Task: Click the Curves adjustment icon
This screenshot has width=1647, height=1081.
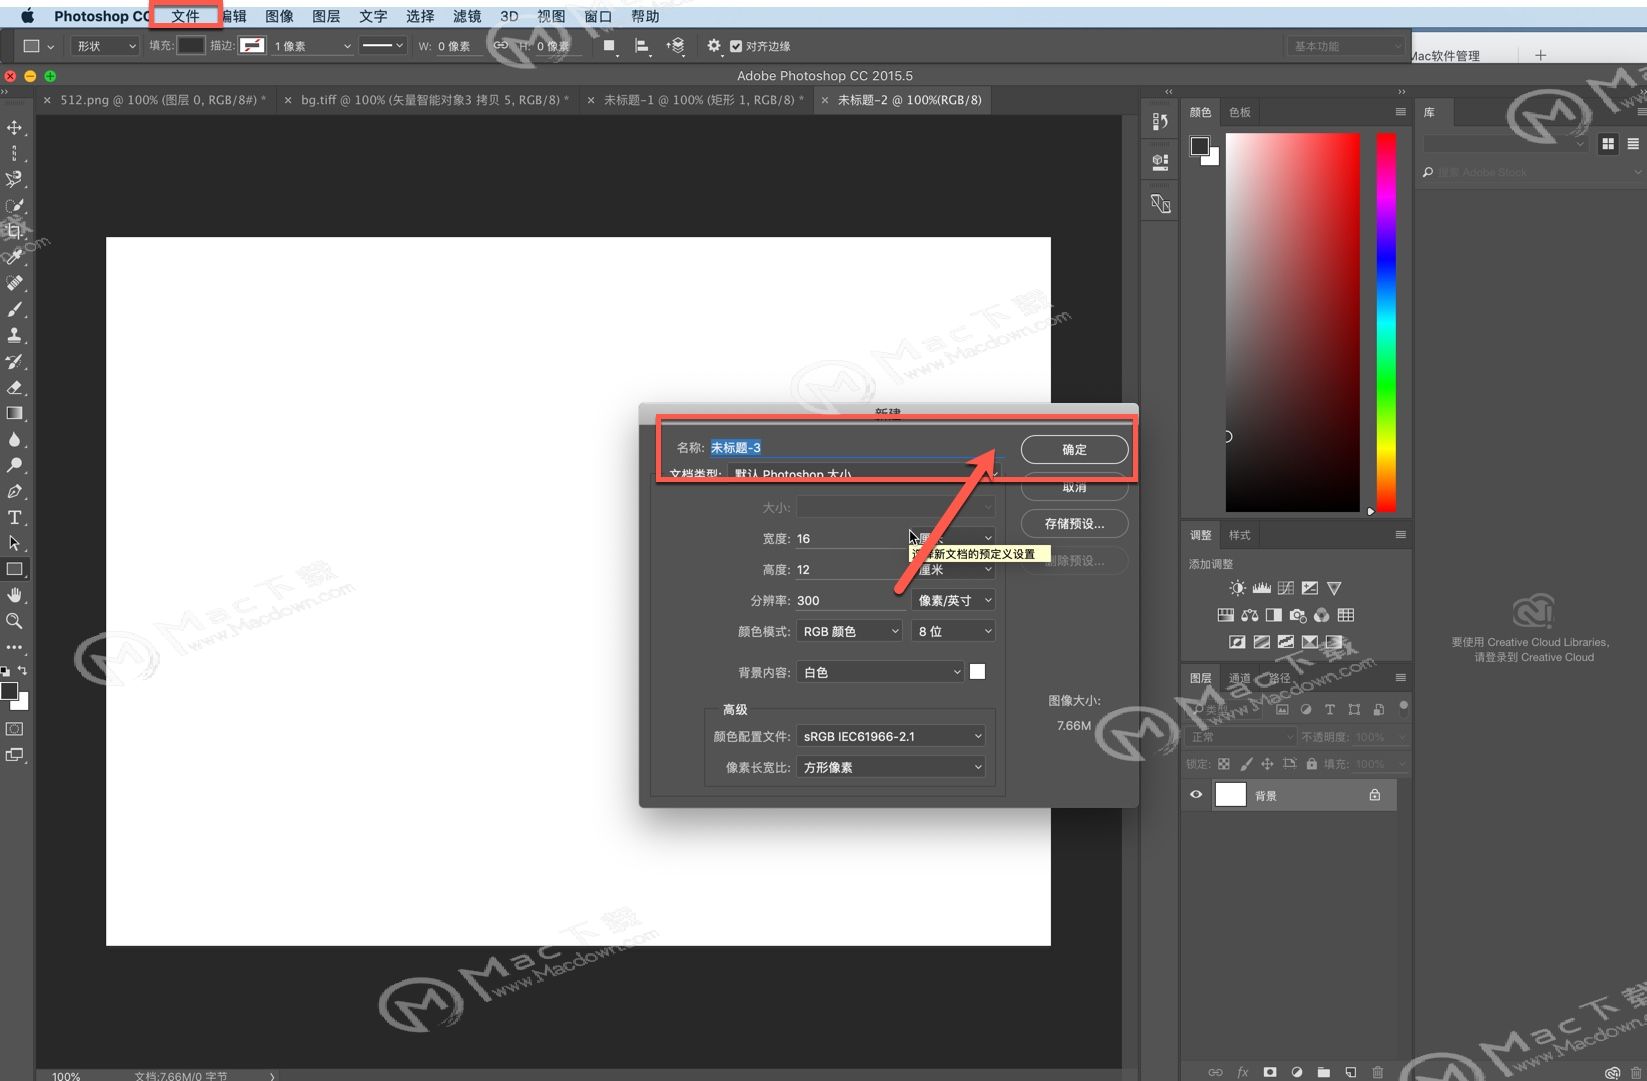Action: tap(1286, 588)
